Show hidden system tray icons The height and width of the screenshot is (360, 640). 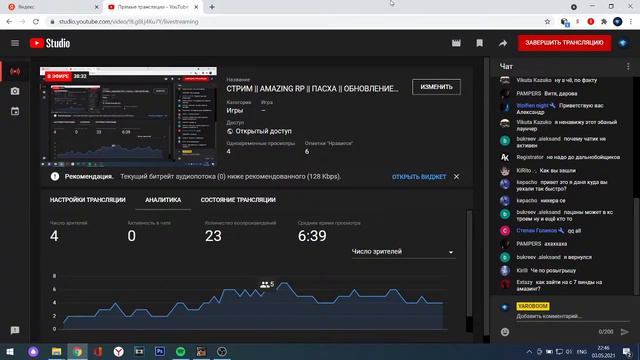tap(529, 351)
